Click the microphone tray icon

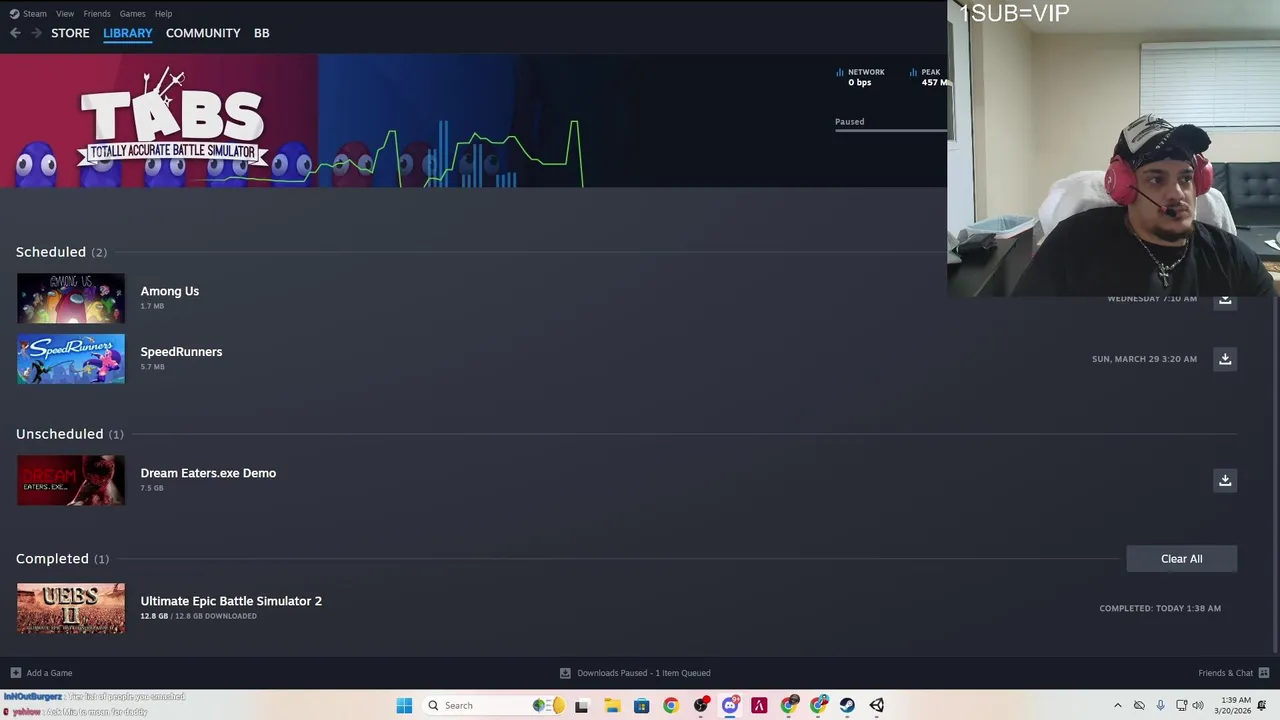1160,705
